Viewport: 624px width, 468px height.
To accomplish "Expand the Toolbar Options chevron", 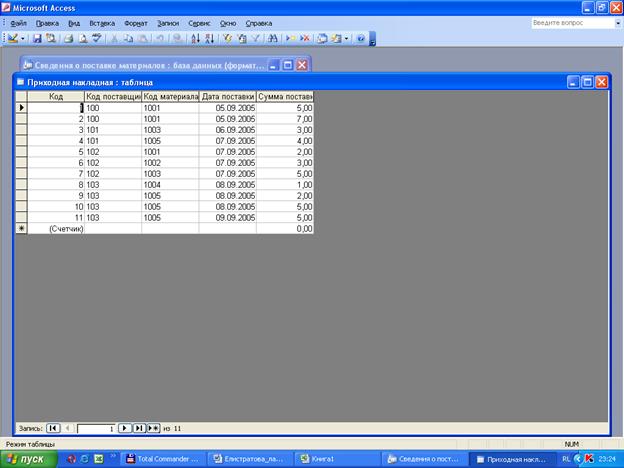I will 372,39.
